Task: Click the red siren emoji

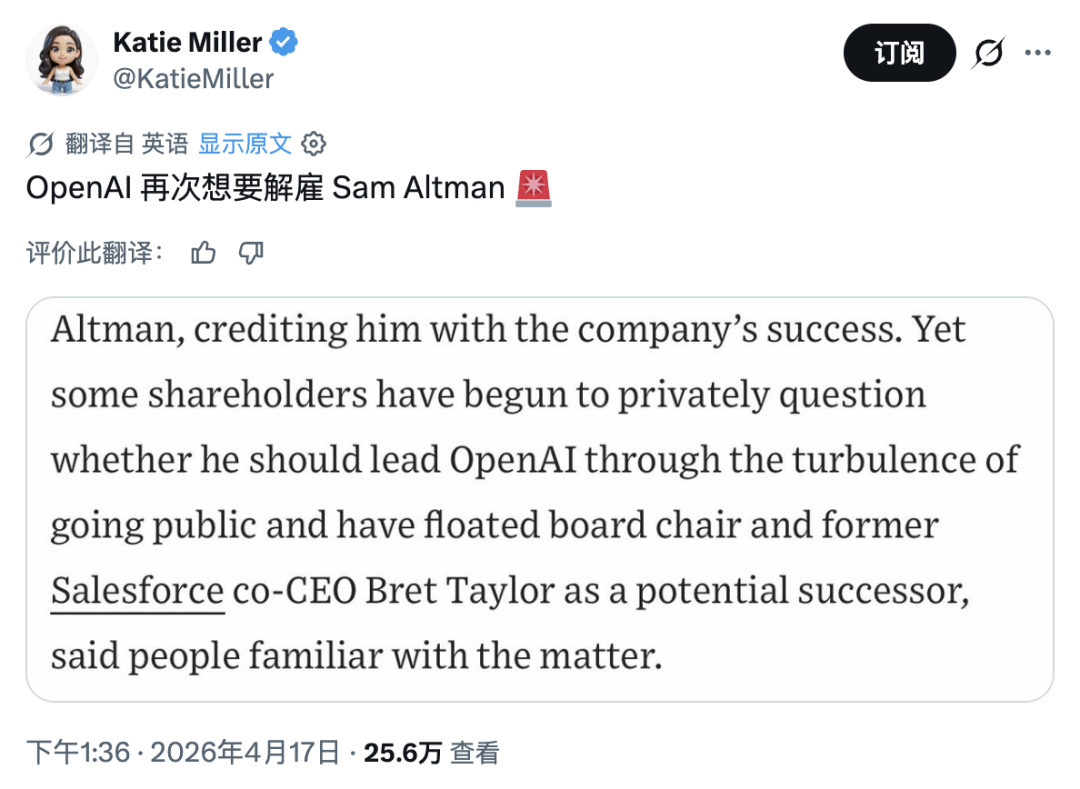Action: tap(533, 188)
